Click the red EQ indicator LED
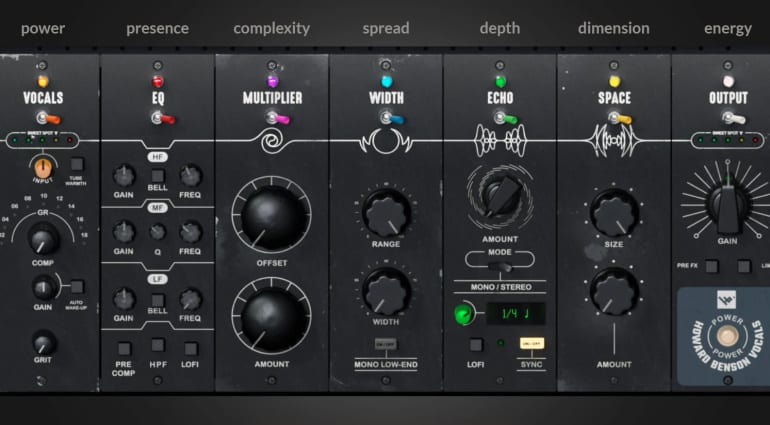770x425 pixels. pyautogui.click(x=157, y=81)
